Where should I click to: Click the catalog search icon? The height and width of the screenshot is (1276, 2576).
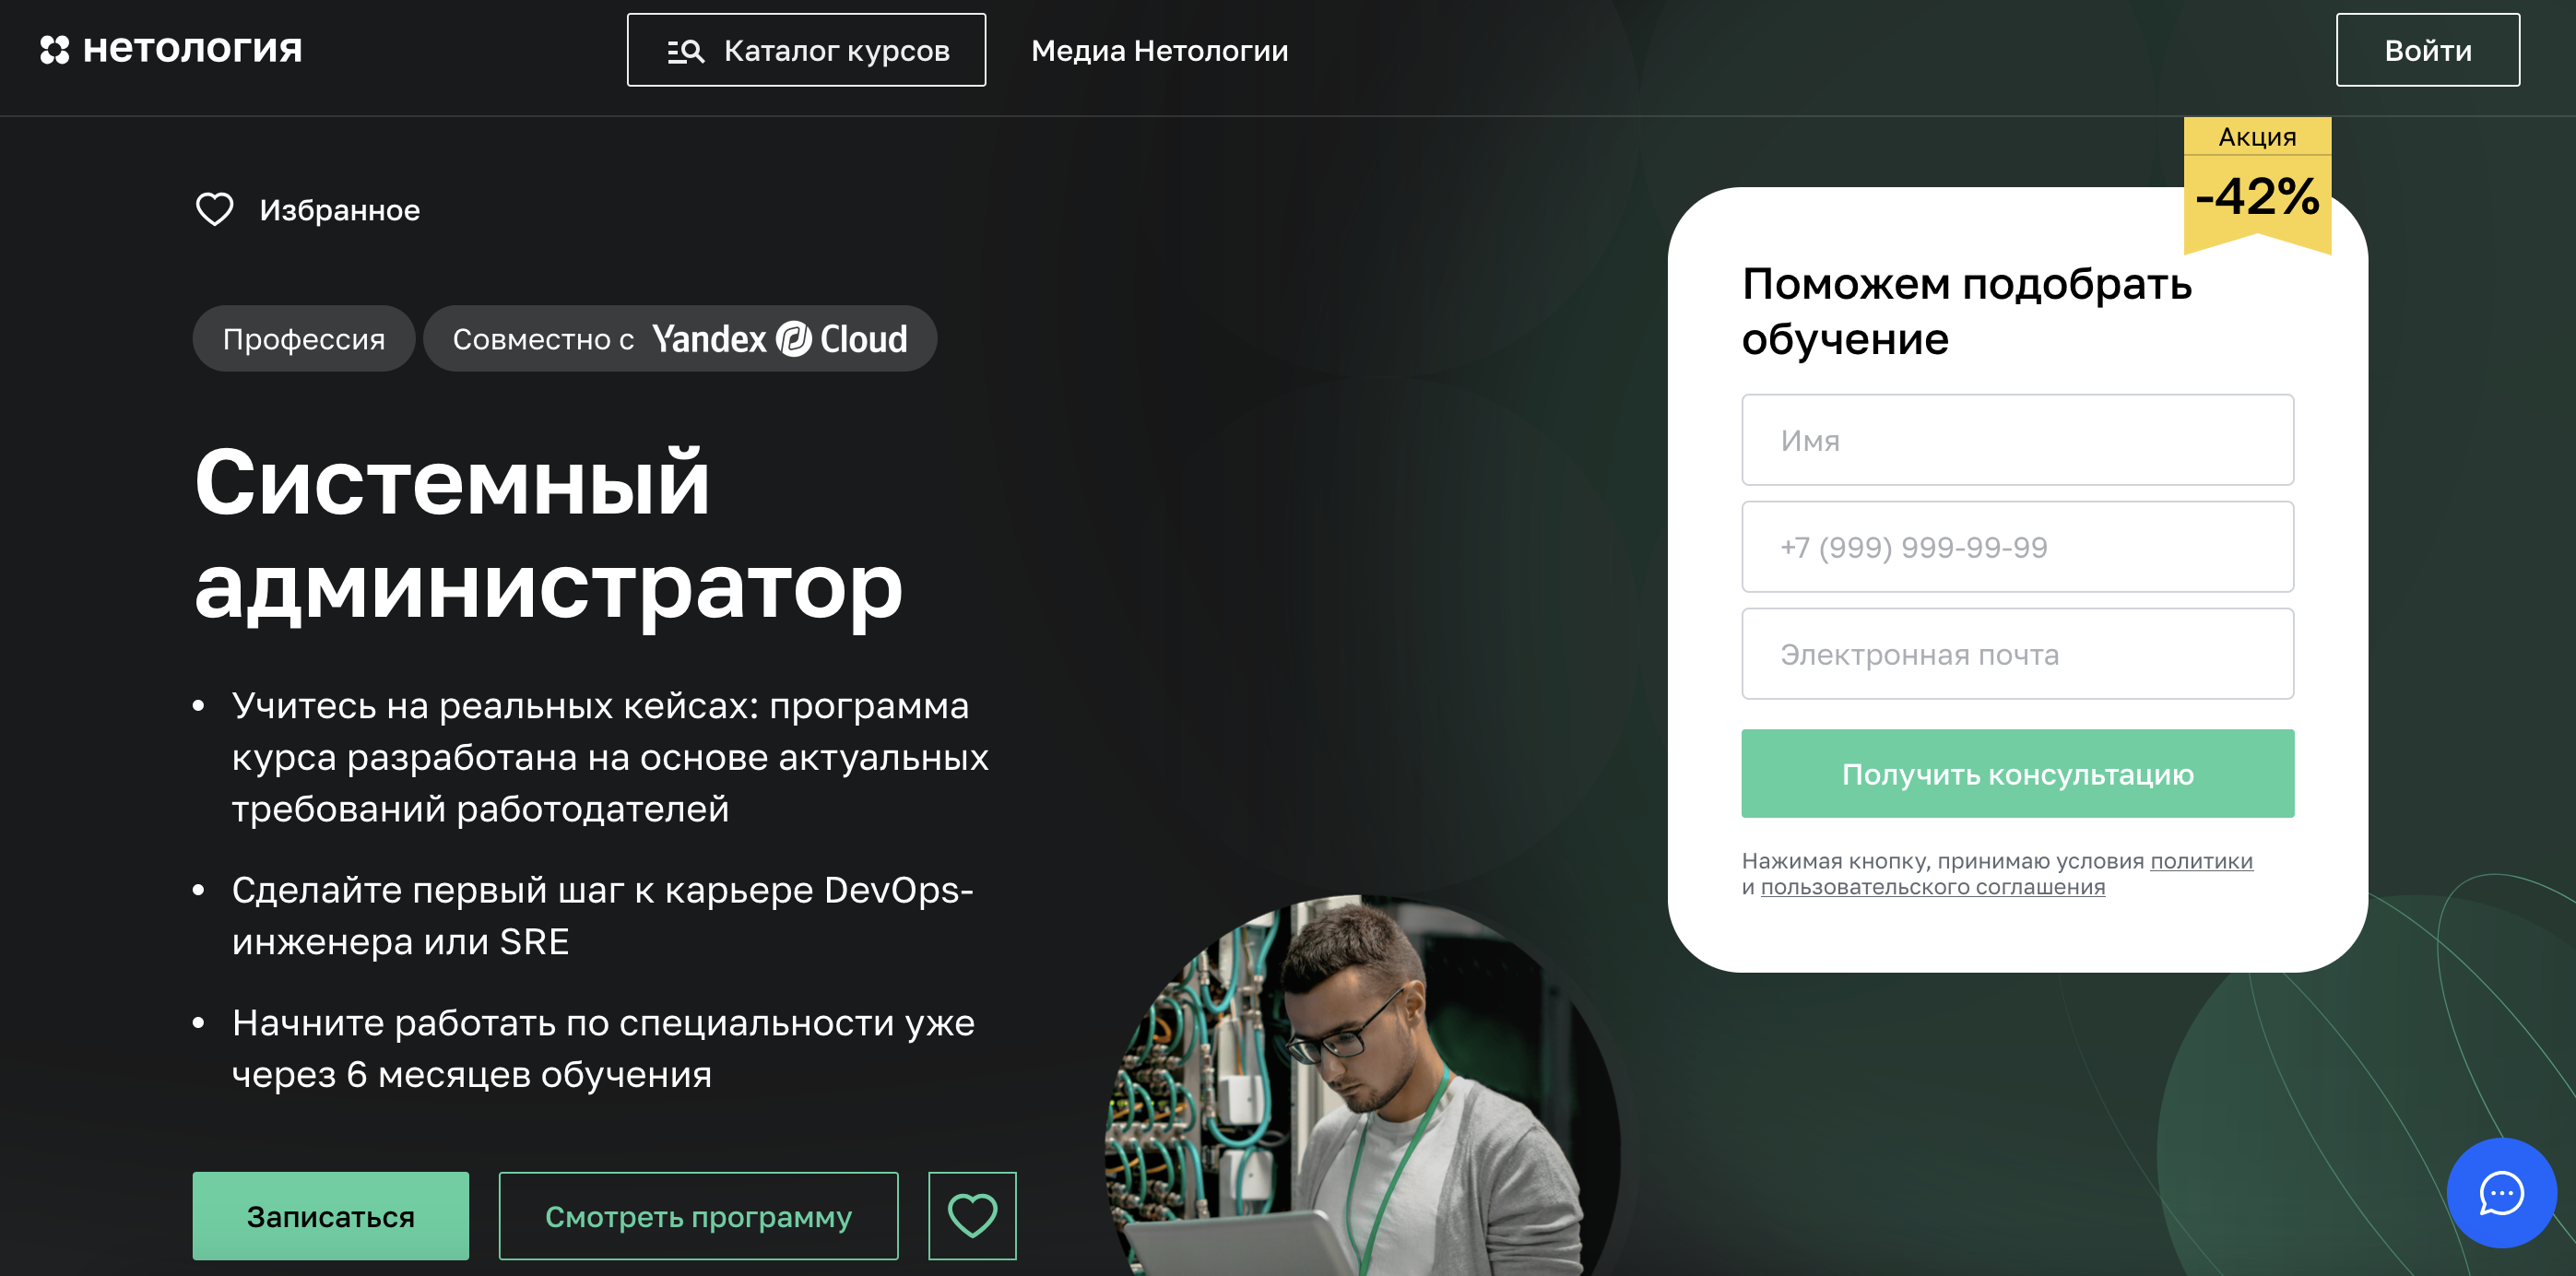pyautogui.click(x=686, y=51)
